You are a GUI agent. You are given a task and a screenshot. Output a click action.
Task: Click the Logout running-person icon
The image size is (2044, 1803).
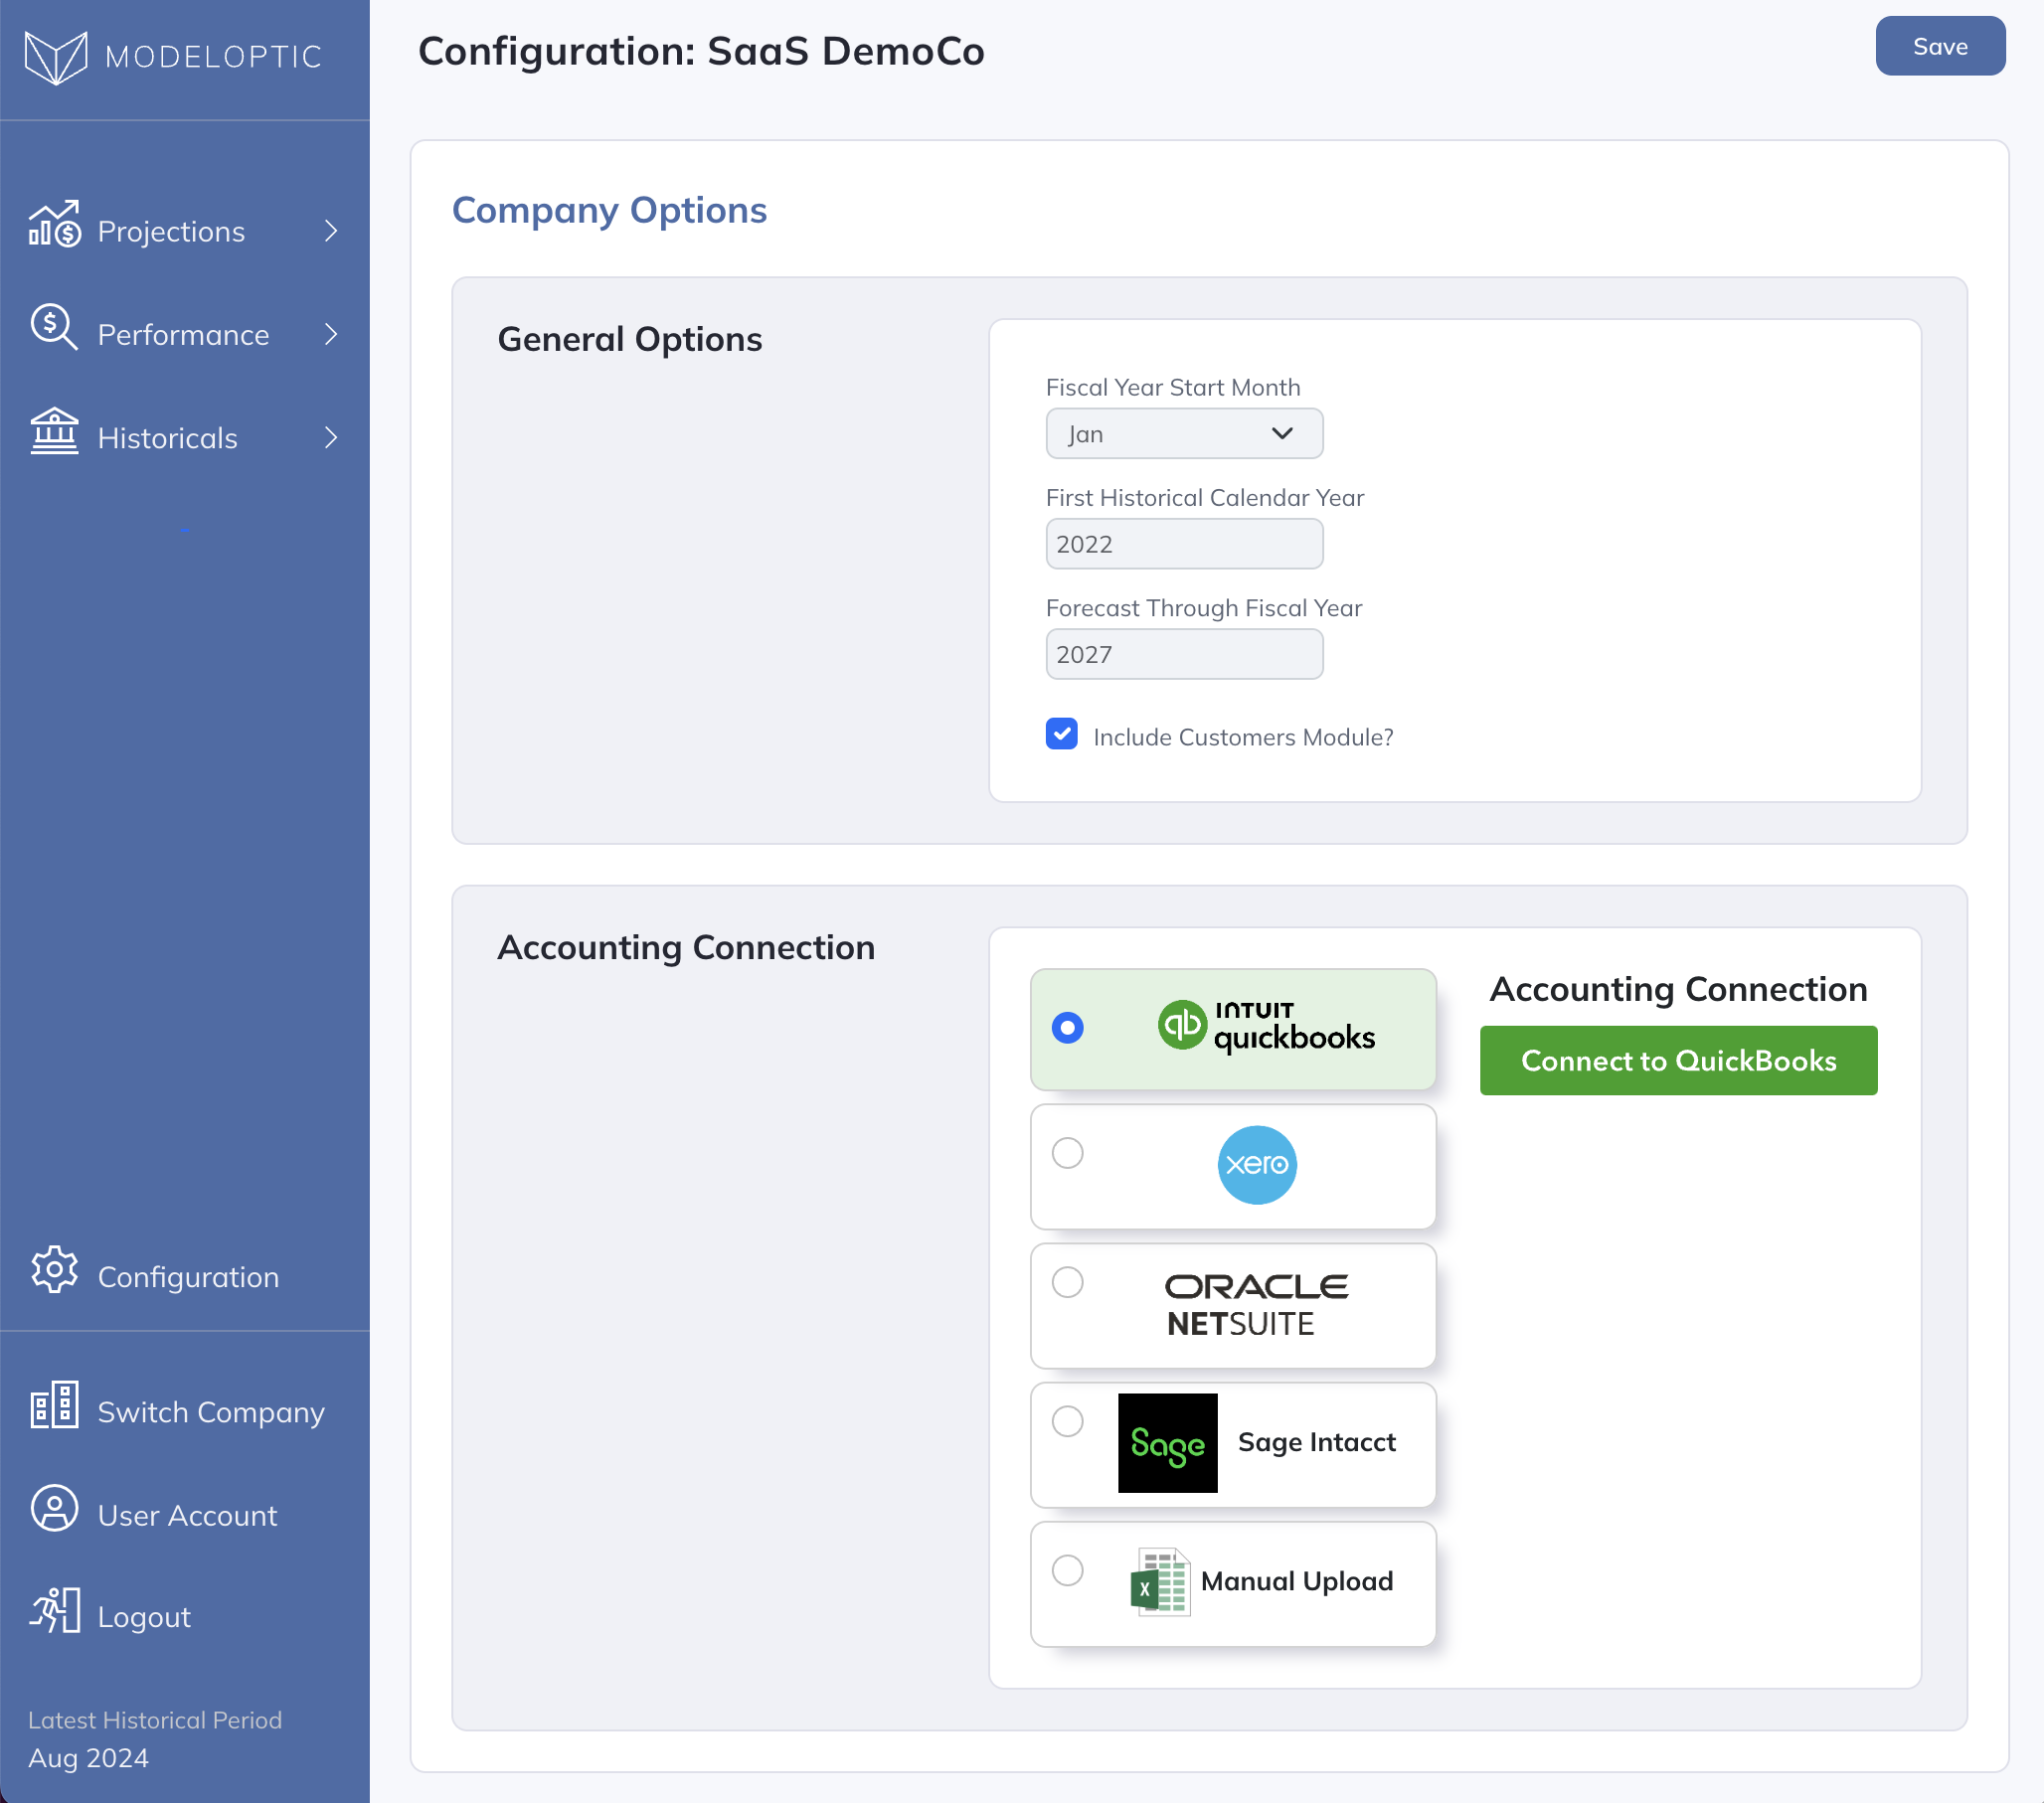point(54,1610)
